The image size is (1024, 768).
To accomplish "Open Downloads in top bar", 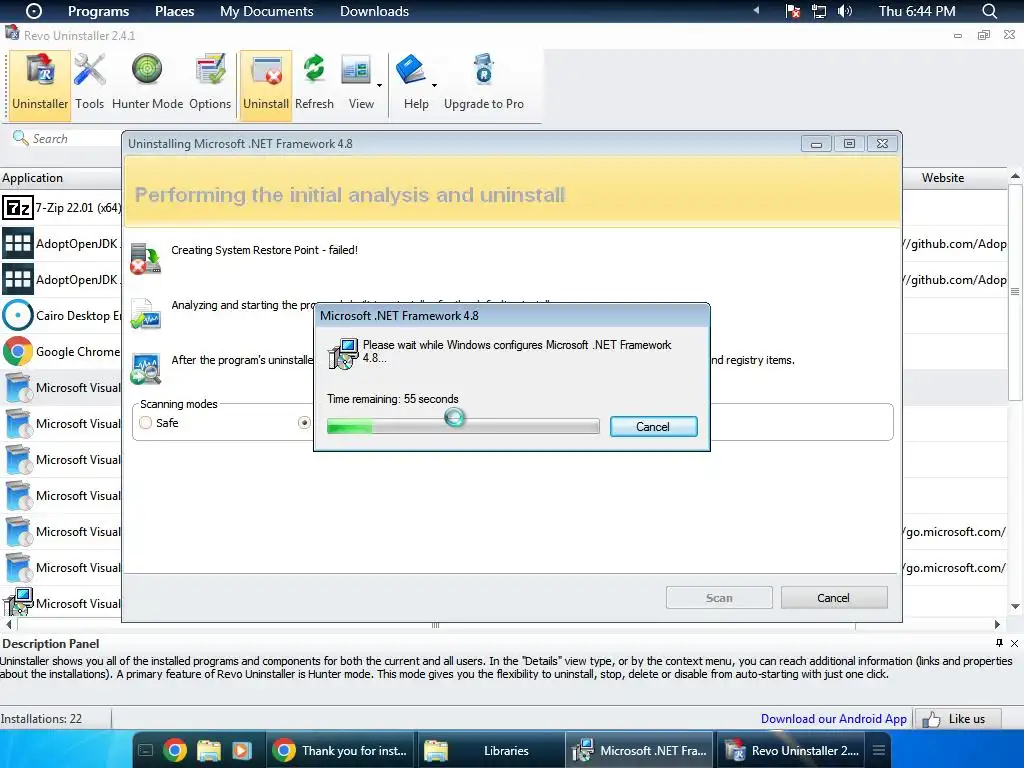I will (374, 11).
